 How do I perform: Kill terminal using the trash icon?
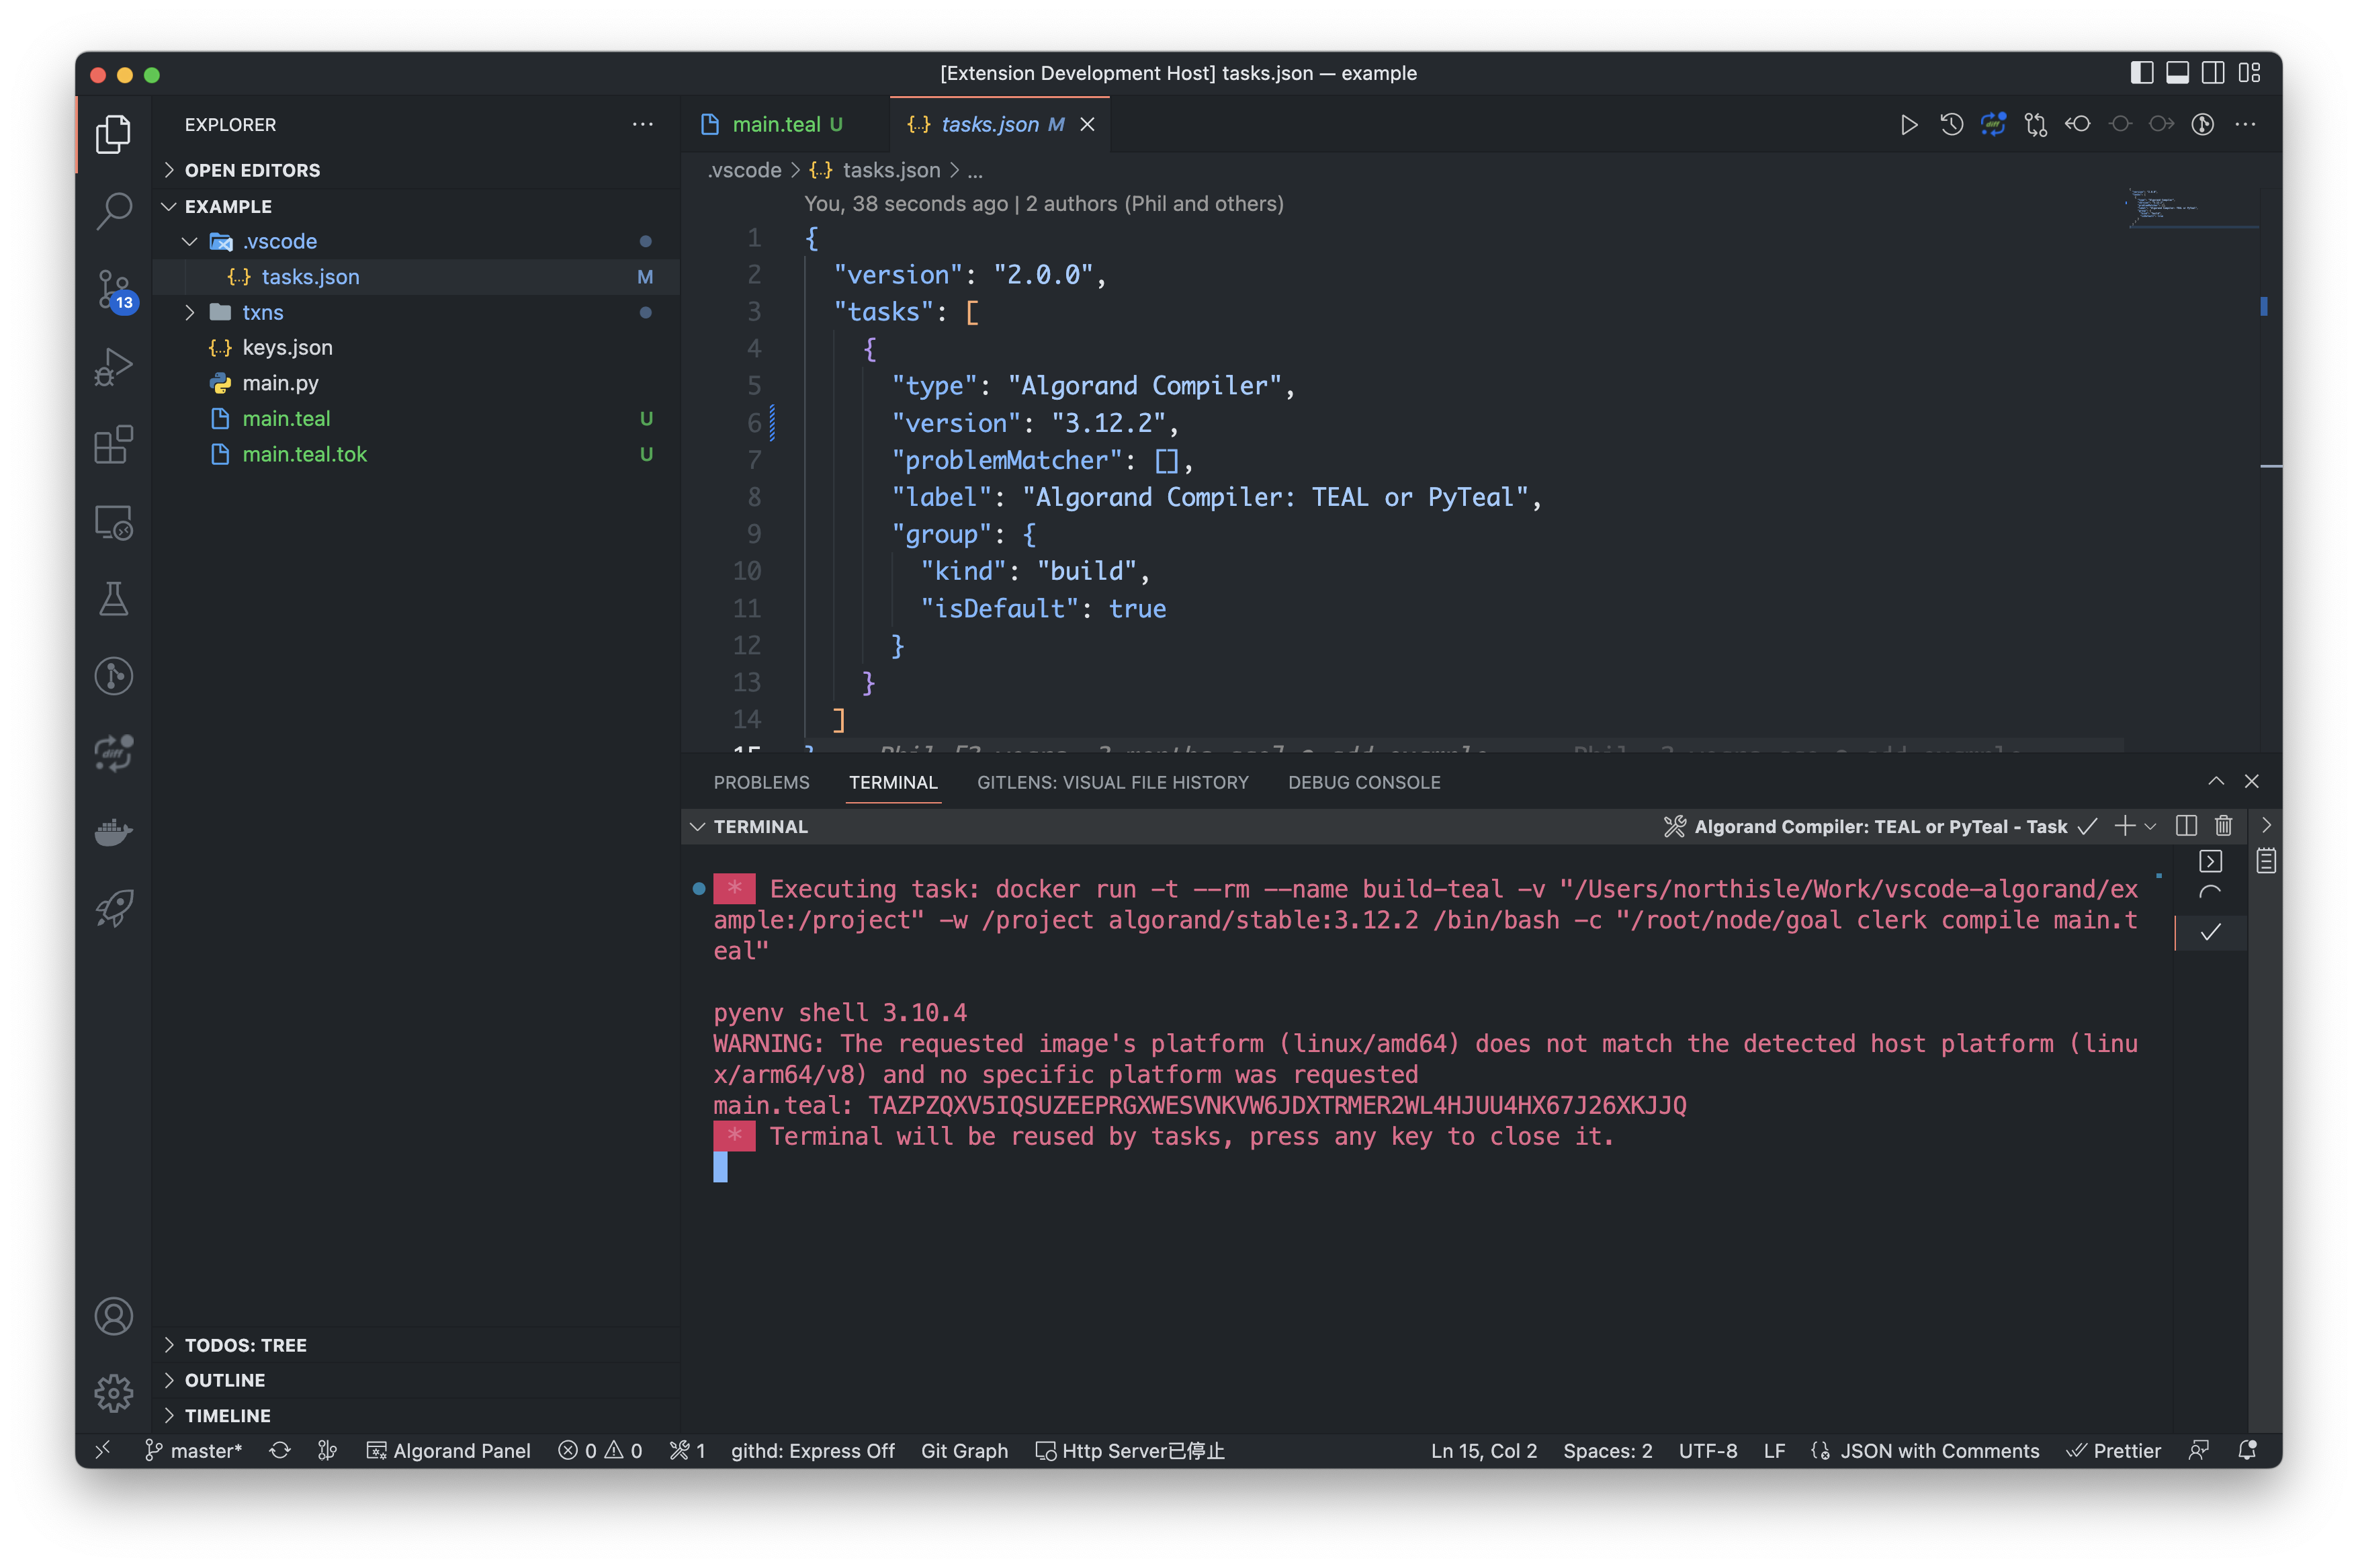pos(2223,826)
